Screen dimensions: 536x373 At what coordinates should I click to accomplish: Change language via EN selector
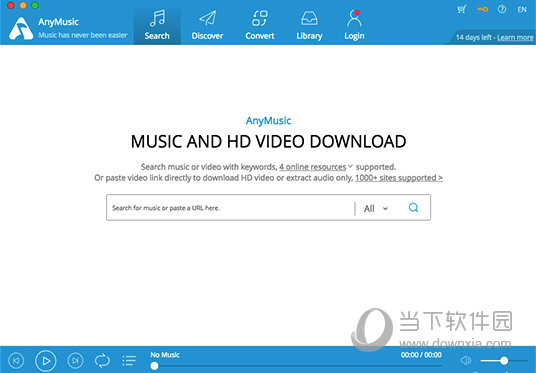(x=522, y=10)
